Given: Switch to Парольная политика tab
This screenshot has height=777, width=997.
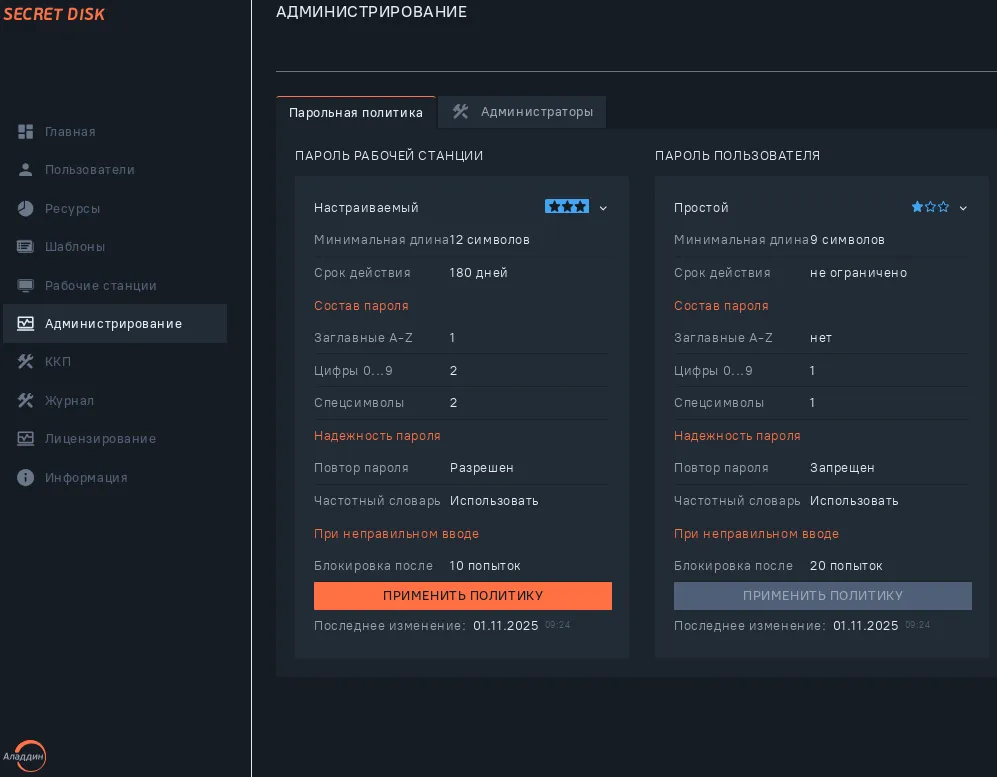Looking at the screenshot, I should (x=355, y=113).
